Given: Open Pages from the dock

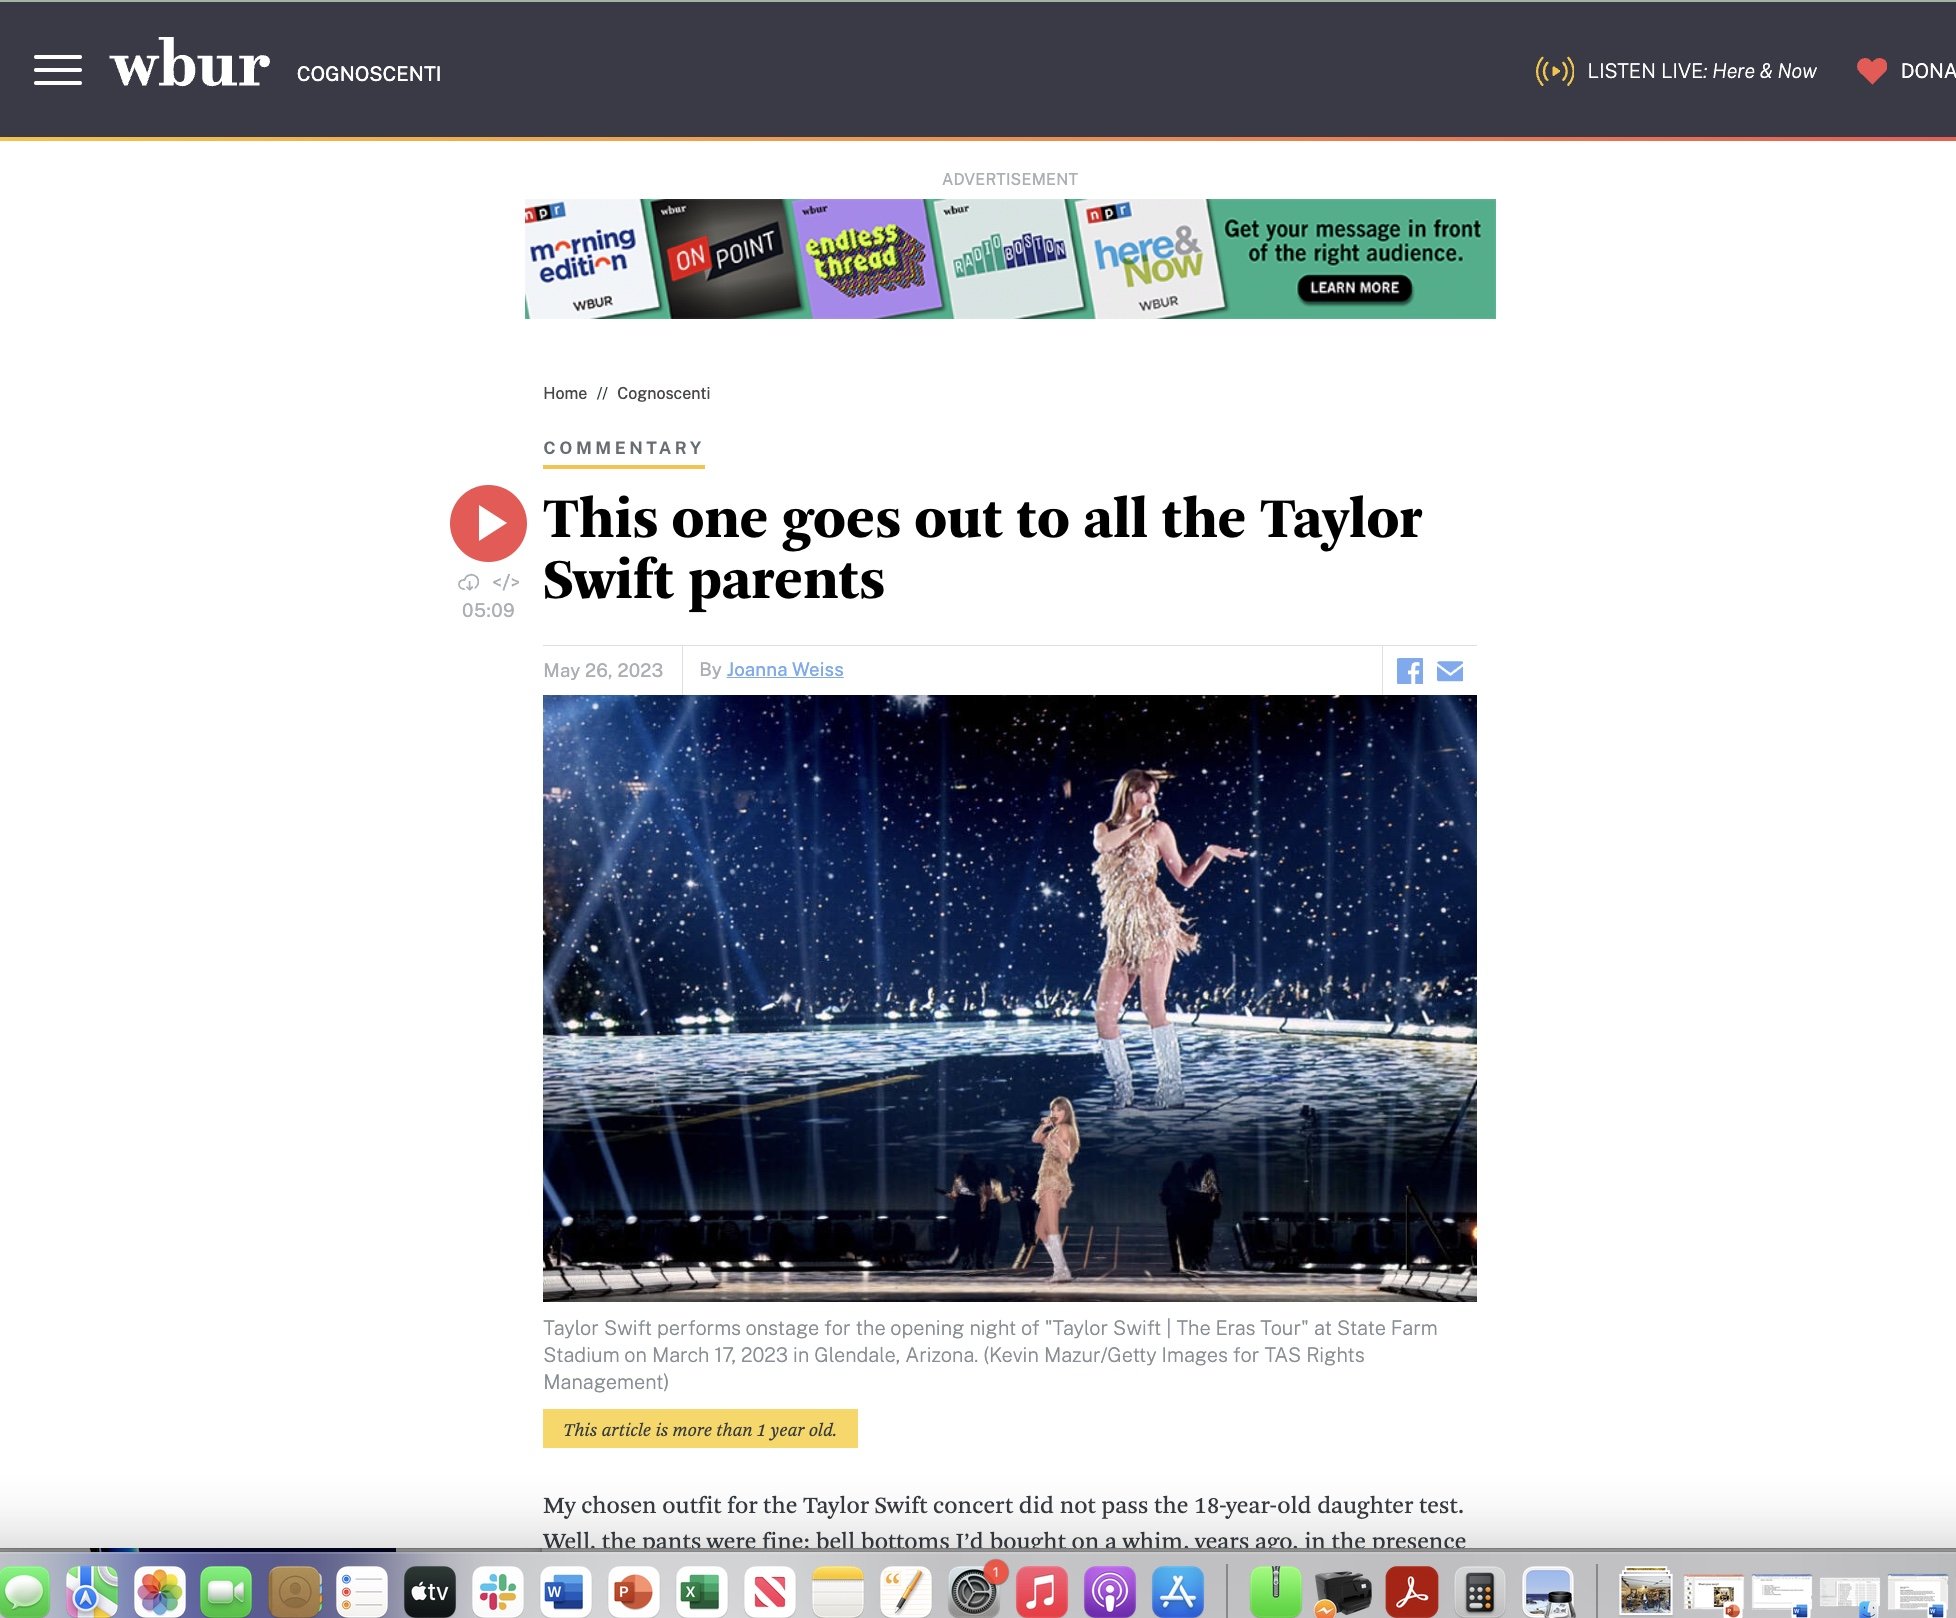Looking at the screenshot, I should (905, 1591).
